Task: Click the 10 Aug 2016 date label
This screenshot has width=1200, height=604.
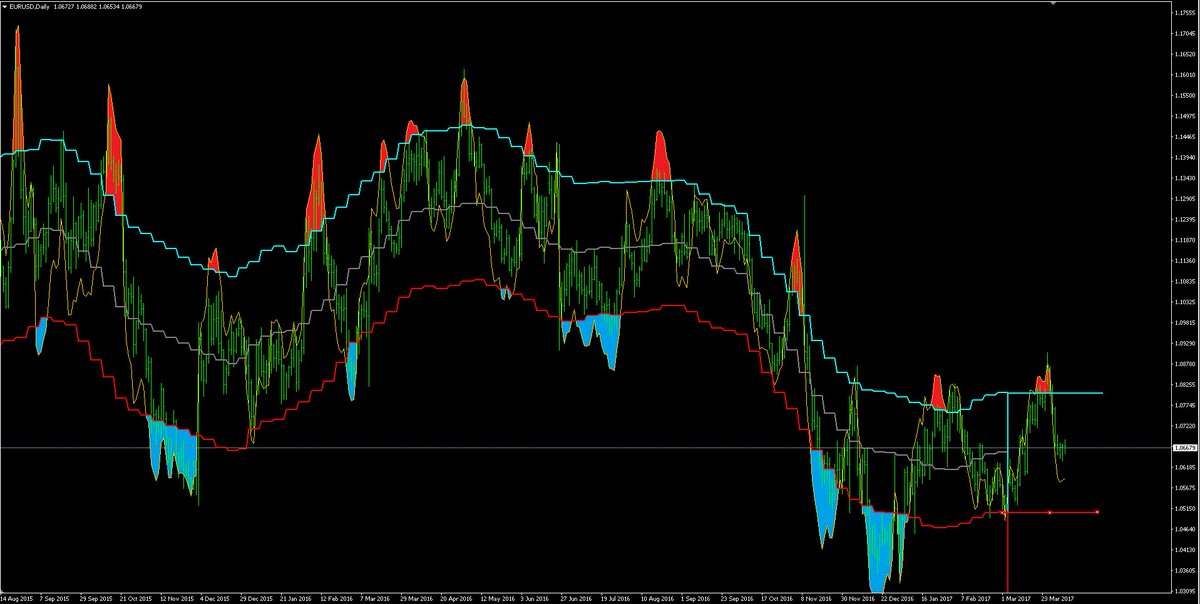Action: click(x=657, y=598)
